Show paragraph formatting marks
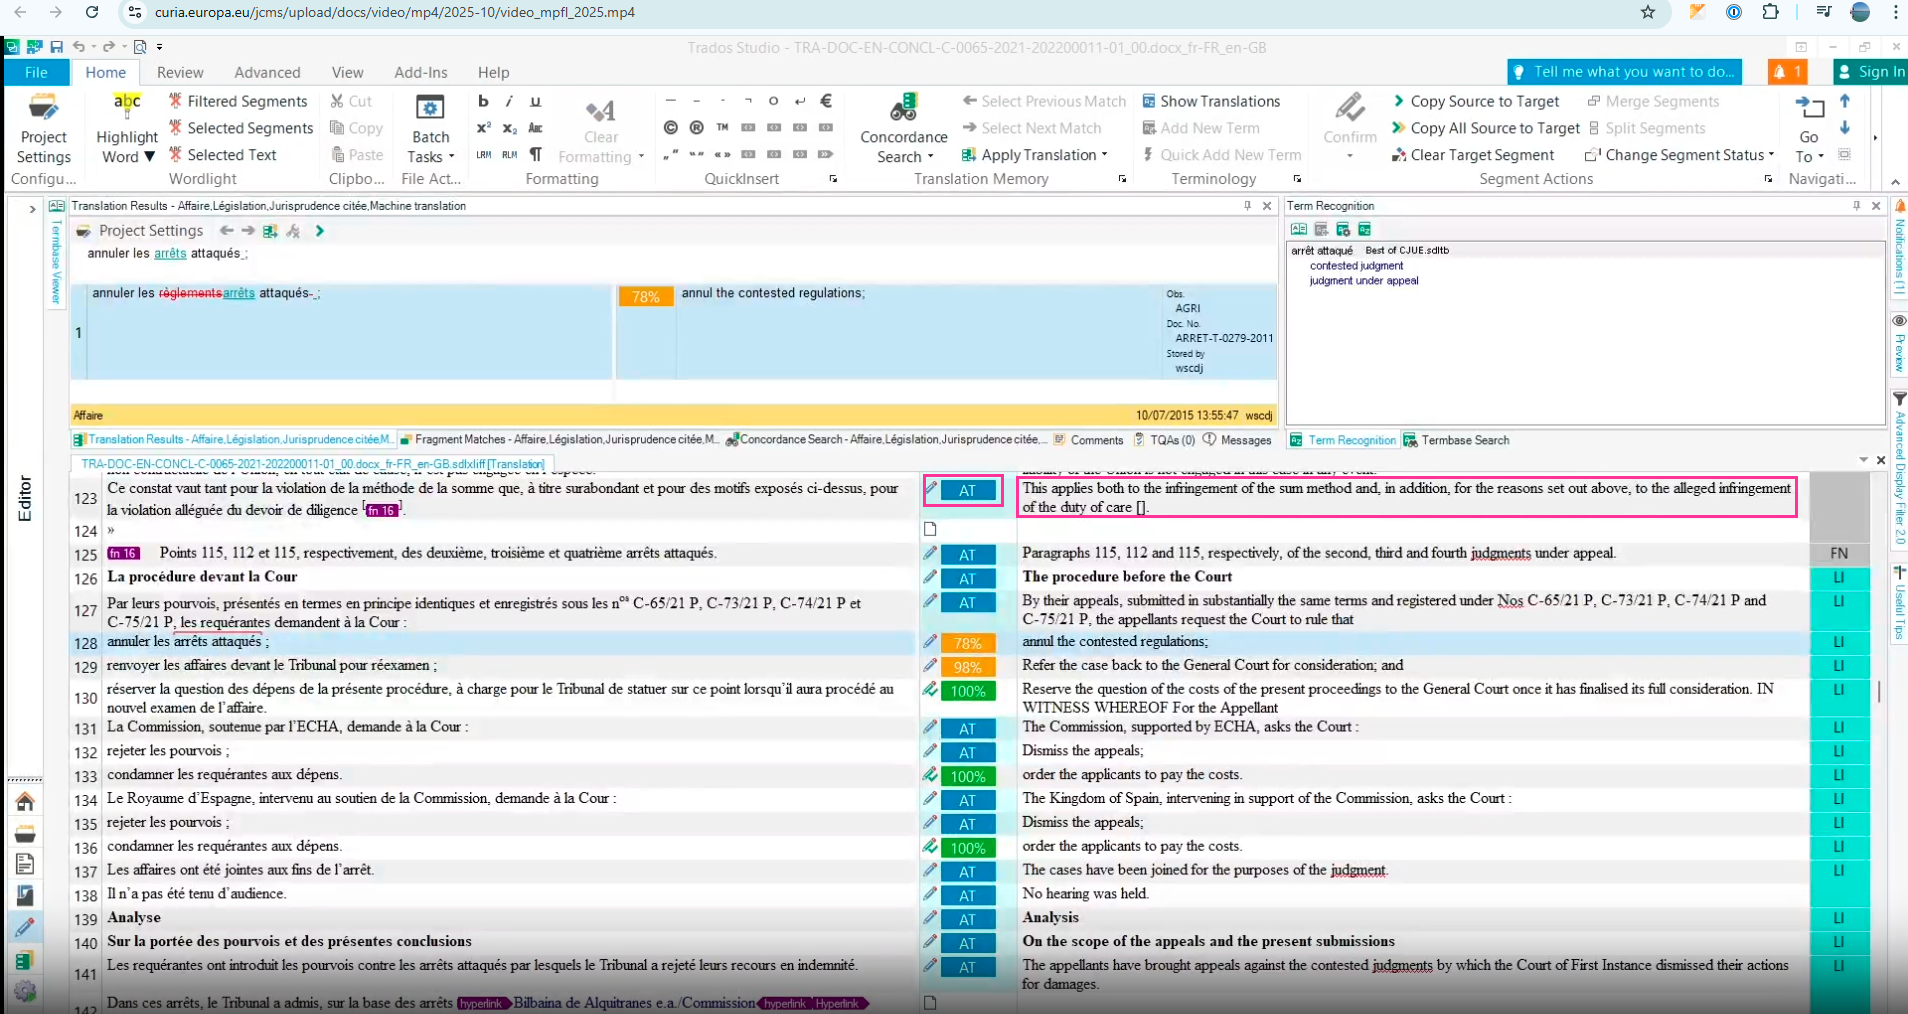Screen dimensions: 1908x1014 pos(536,155)
